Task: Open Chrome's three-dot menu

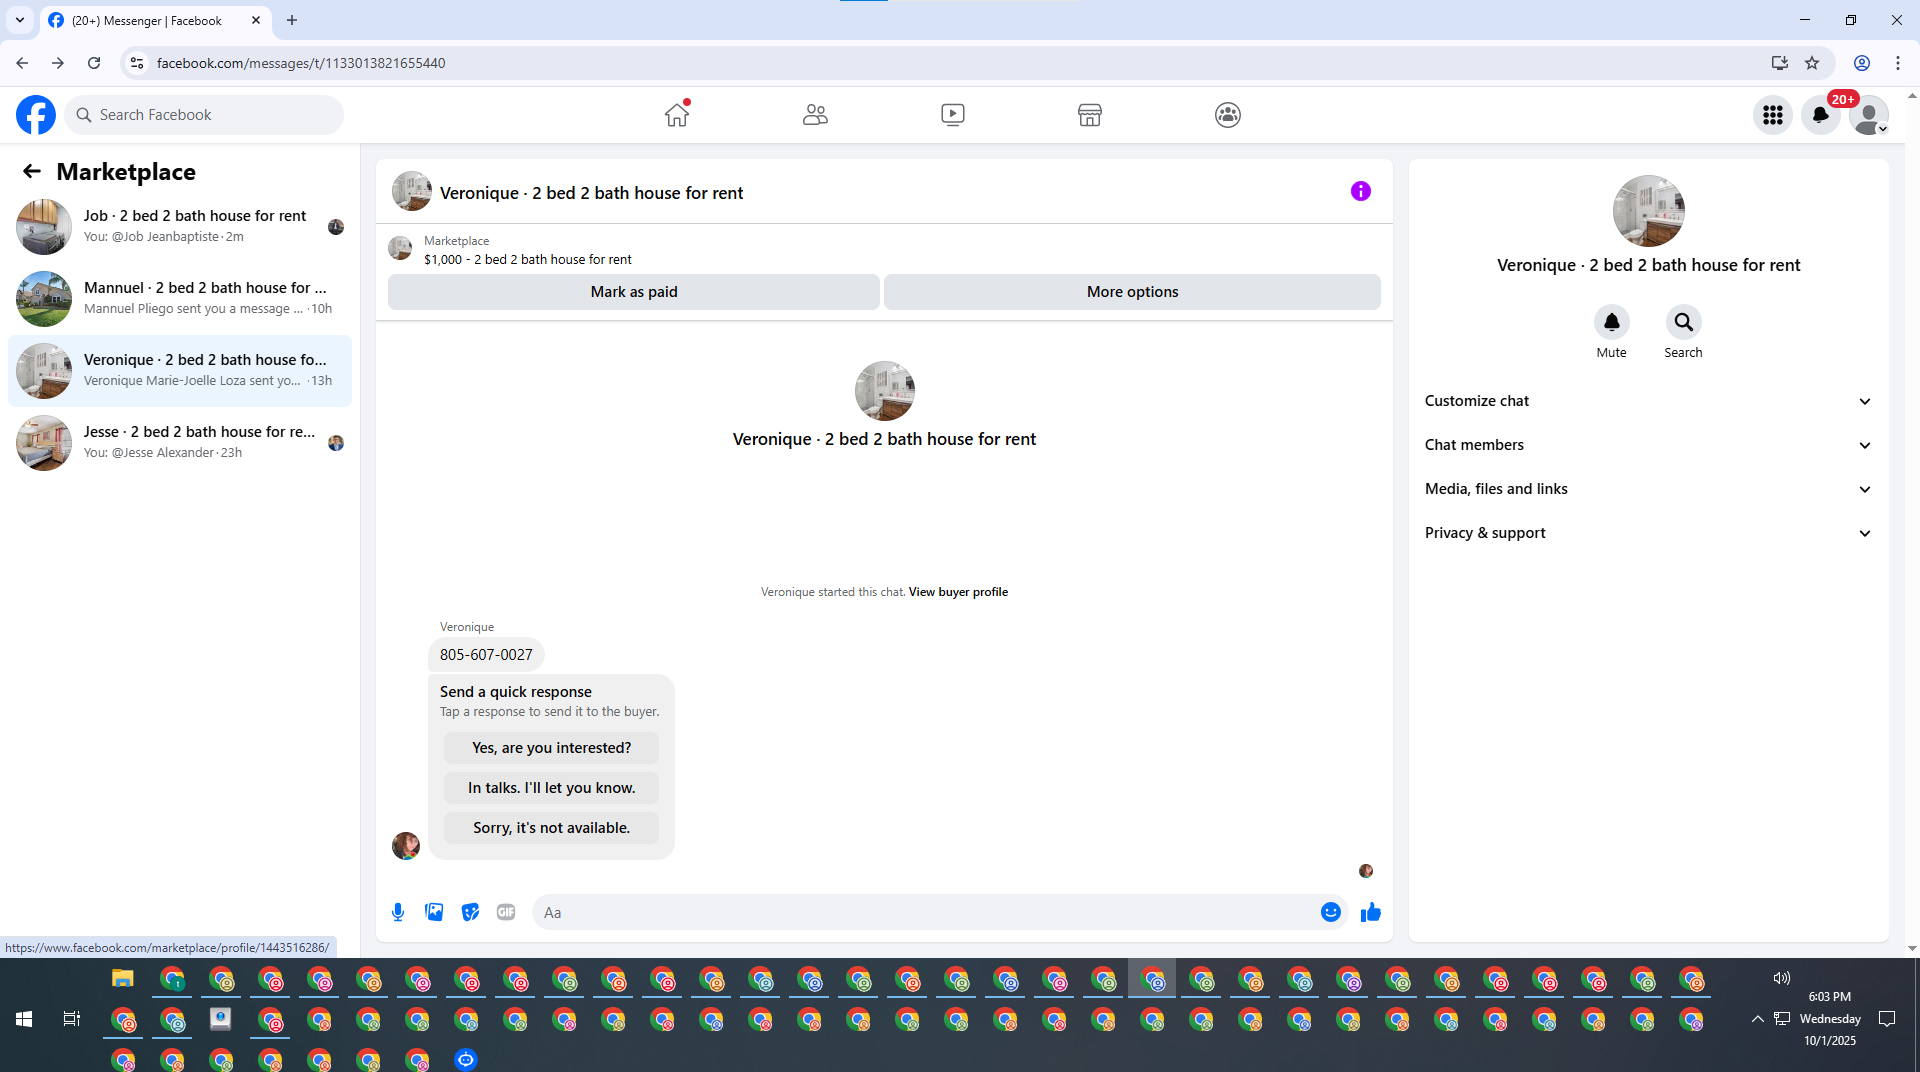Action: point(1898,63)
